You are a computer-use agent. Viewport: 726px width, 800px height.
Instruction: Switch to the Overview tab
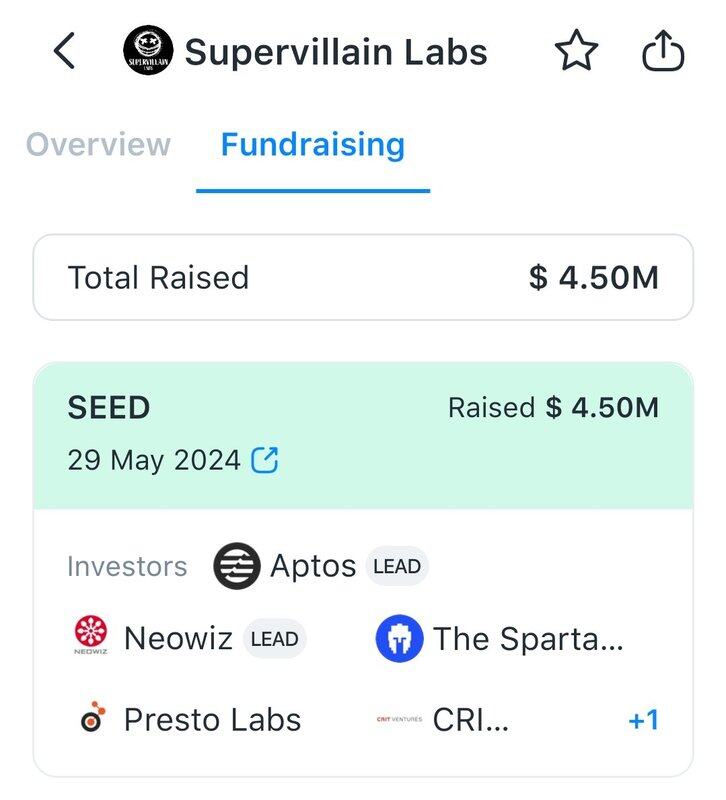[x=98, y=145]
